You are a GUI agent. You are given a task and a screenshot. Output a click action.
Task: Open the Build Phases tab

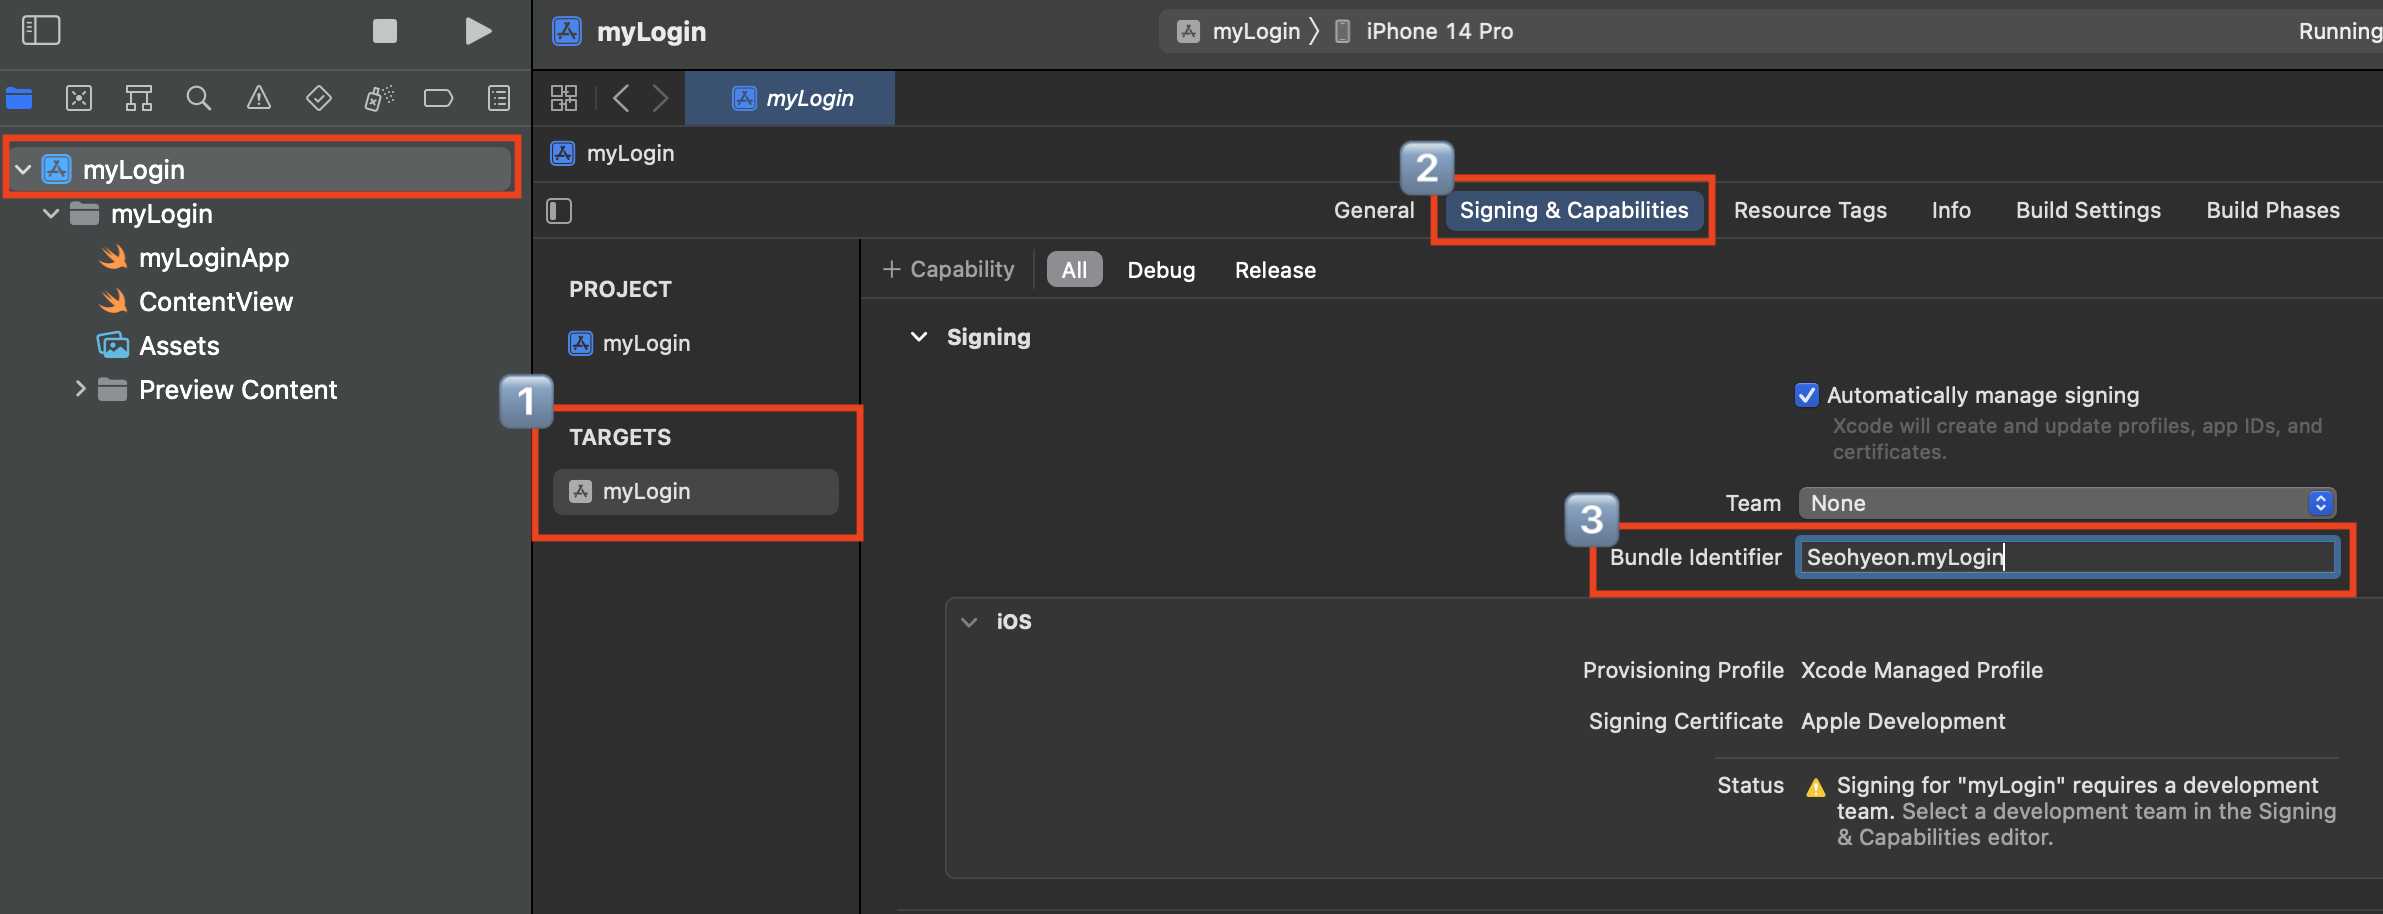(x=2273, y=210)
